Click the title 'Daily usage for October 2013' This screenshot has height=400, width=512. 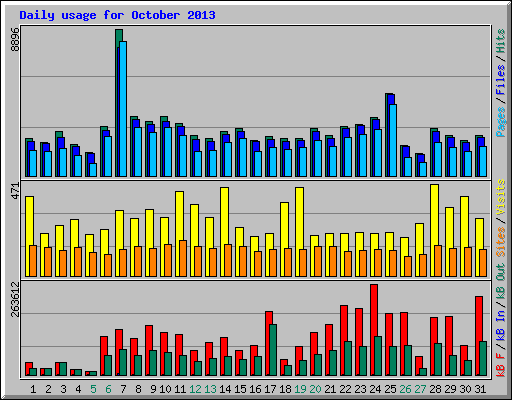[x=117, y=15]
